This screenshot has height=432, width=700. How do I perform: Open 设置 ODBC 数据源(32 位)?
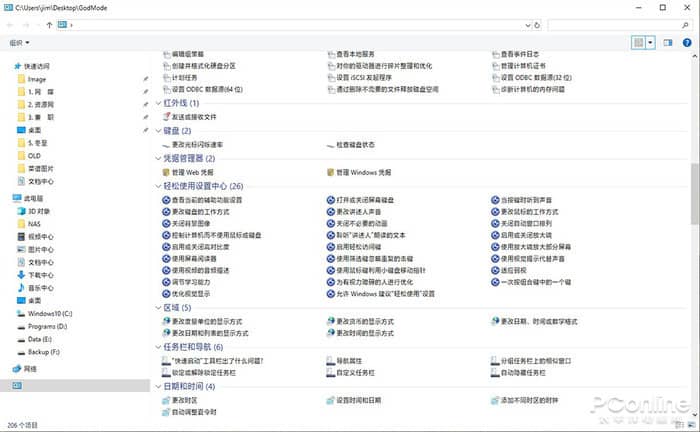[x=536, y=78]
